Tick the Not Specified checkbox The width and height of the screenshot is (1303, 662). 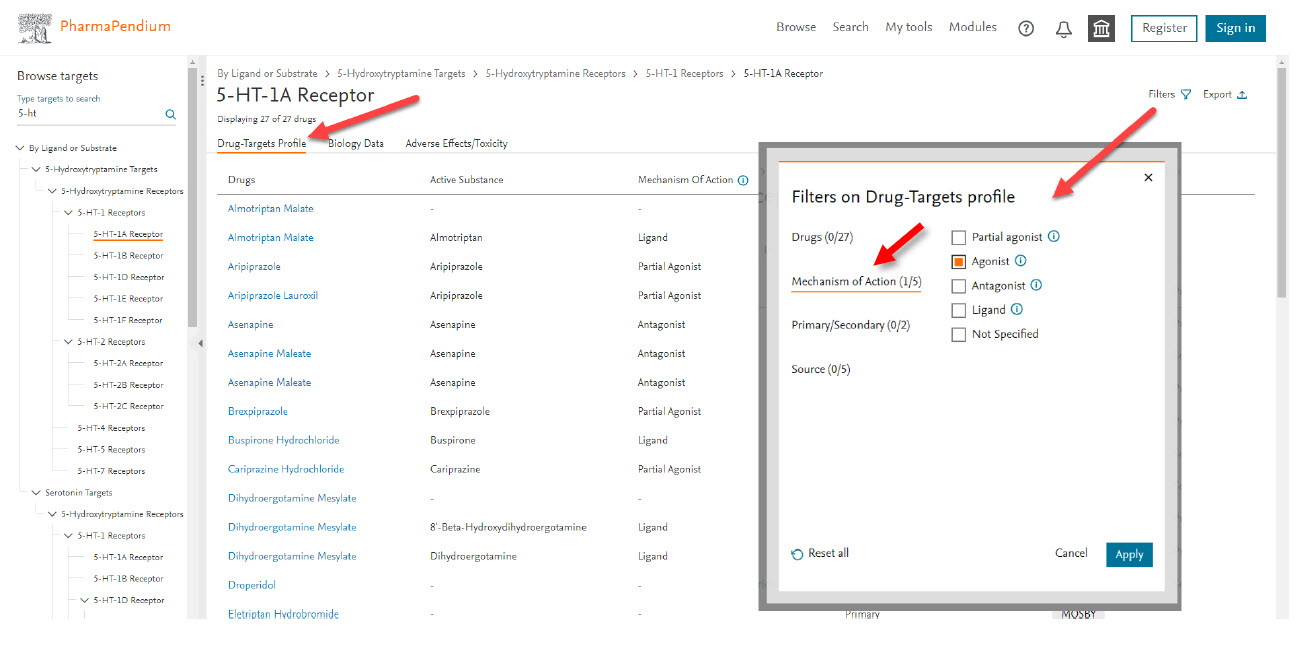[958, 335]
